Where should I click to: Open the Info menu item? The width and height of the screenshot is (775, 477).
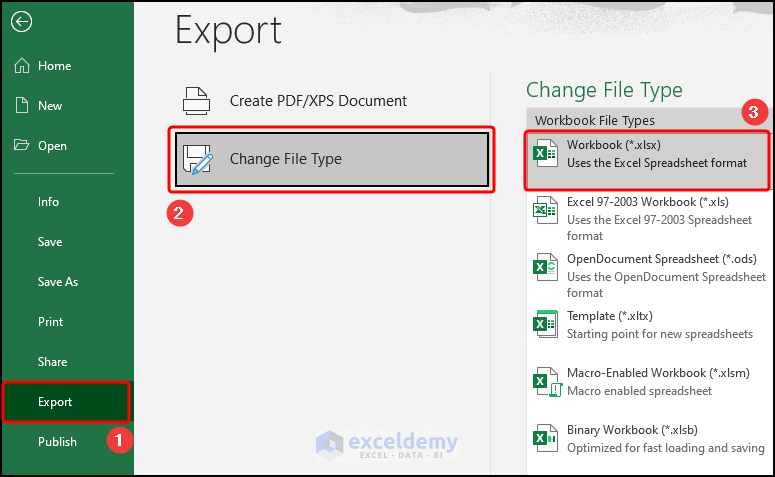coord(49,202)
